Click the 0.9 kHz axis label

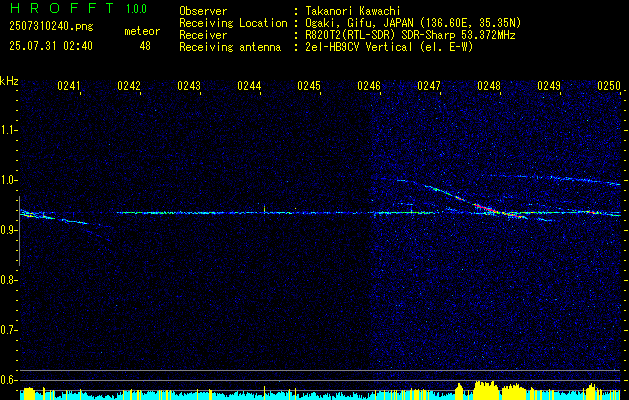(x=8, y=230)
